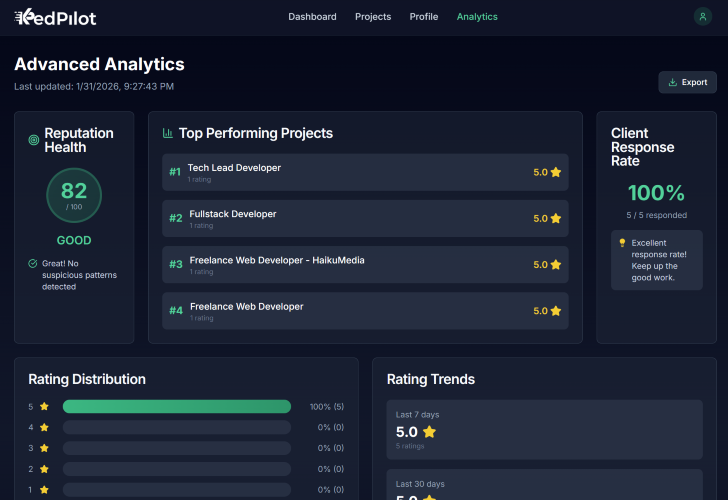The width and height of the screenshot is (728, 500).
Task: Click the Fullstack Developer rating star
Action: pyautogui.click(x=556, y=218)
